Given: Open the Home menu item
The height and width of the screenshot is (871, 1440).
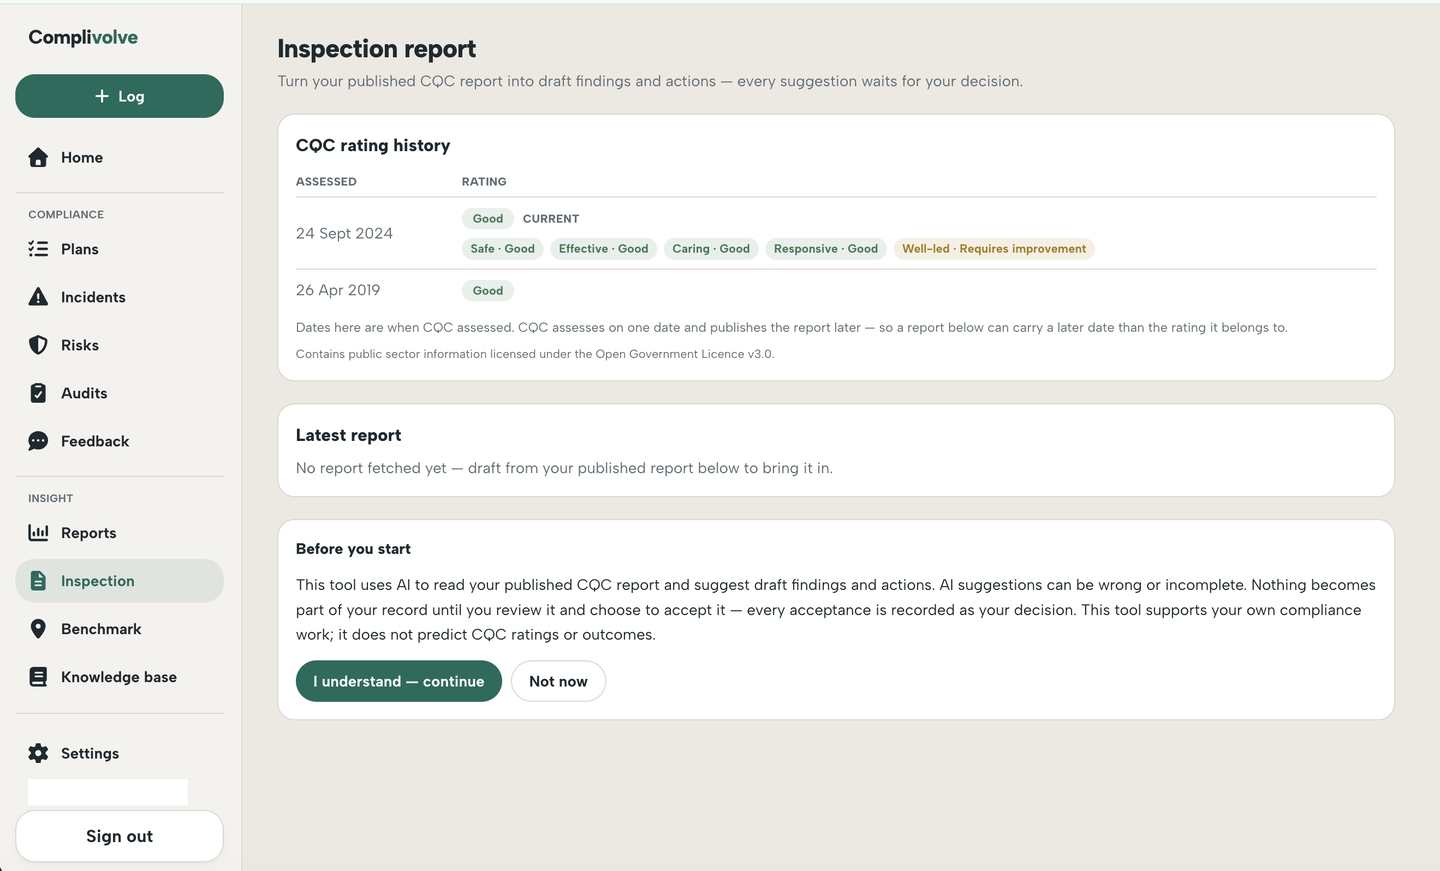Looking at the screenshot, I should [x=119, y=157].
